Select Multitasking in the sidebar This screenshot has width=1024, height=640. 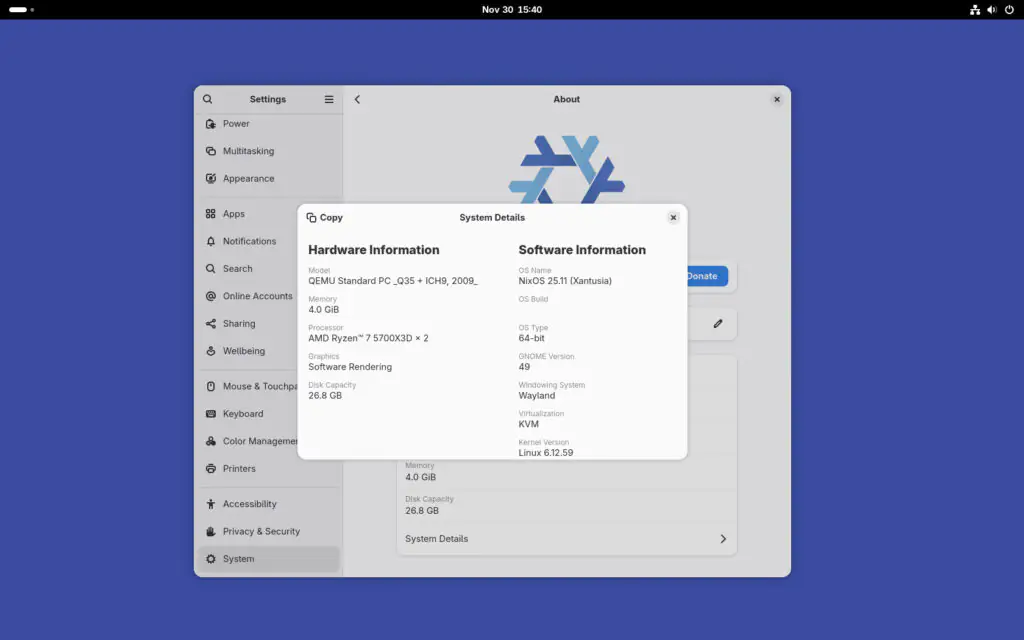point(248,151)
